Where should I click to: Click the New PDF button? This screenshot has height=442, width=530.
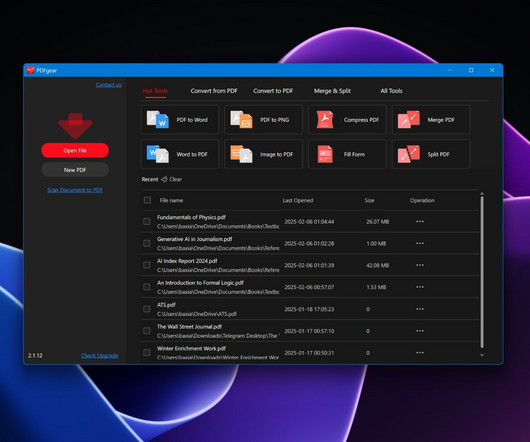click(x=75, y=170)
